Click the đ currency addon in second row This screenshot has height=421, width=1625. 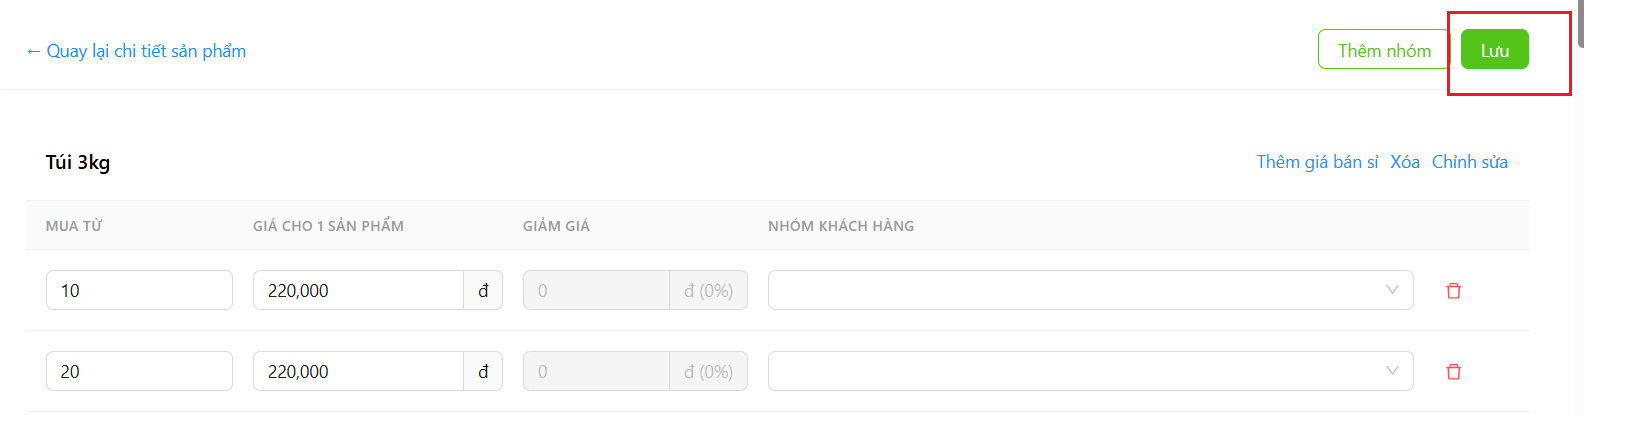[x=483, y=371]
